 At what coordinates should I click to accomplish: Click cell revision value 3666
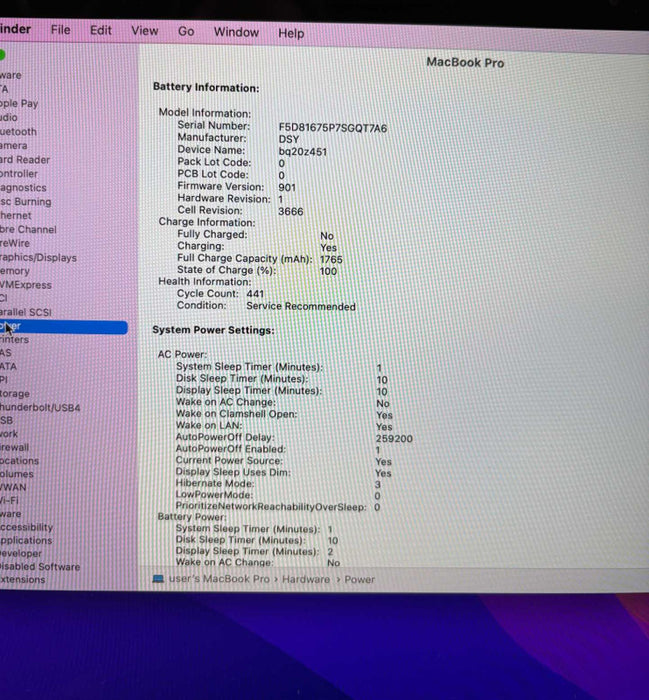point(291,211)
